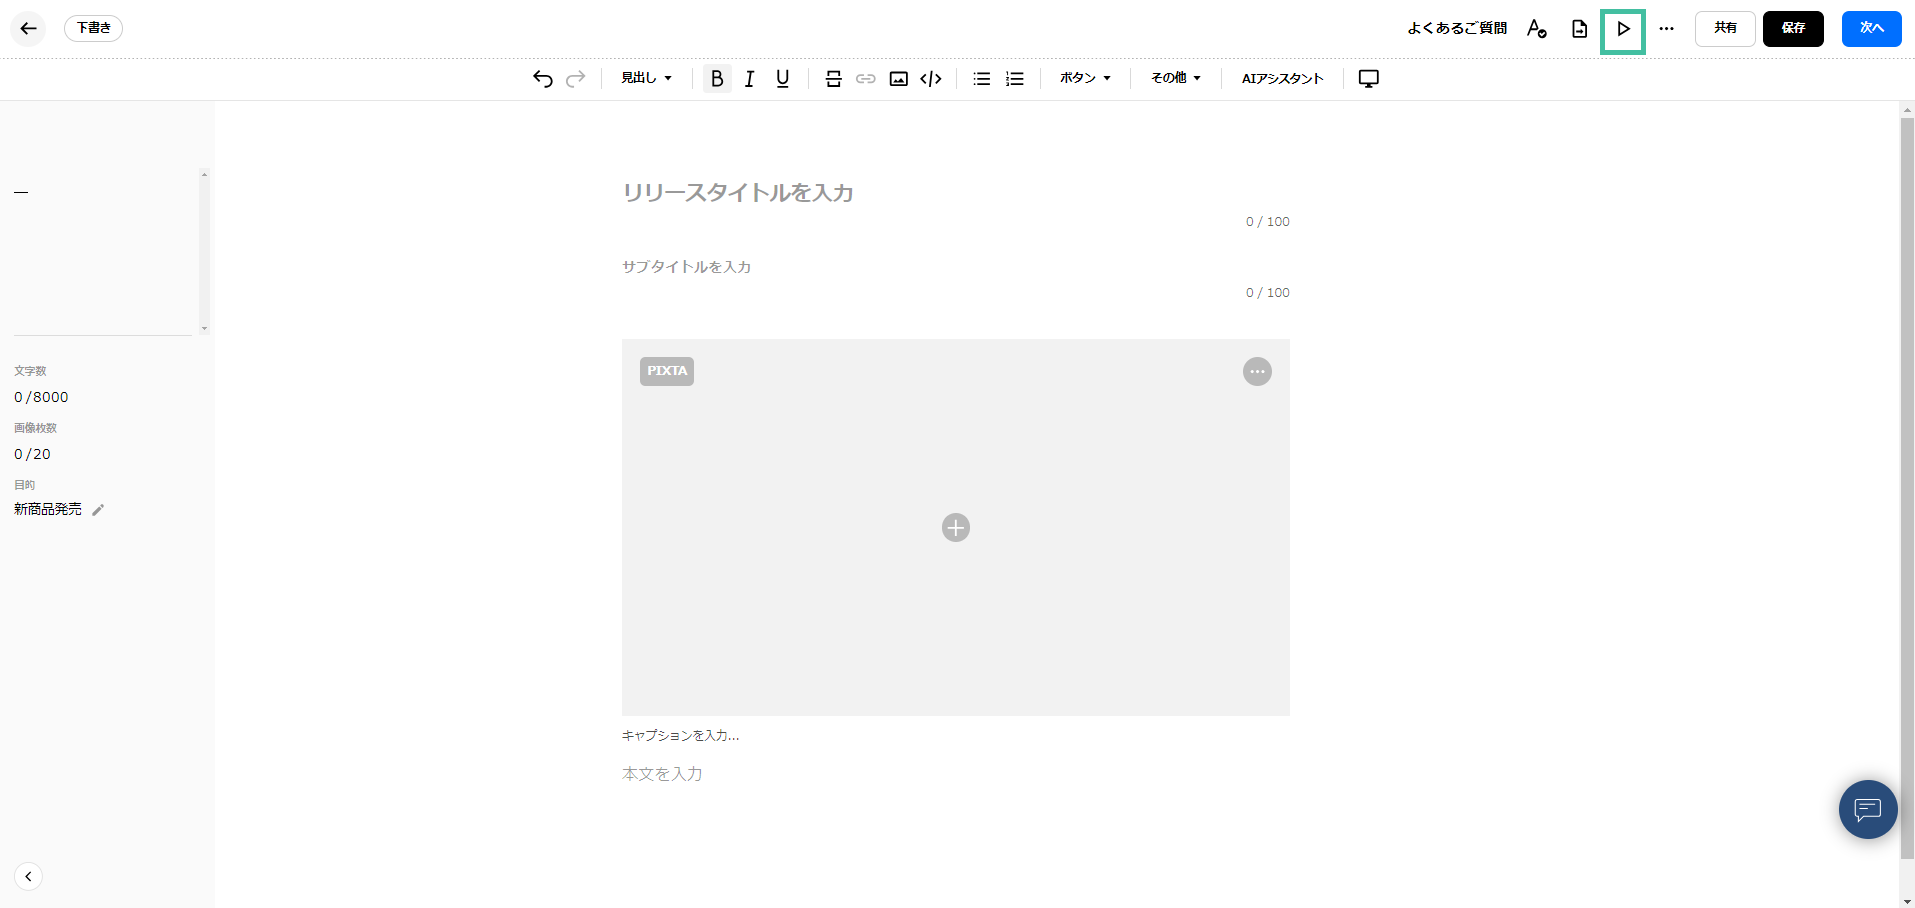This screenshot has width=1915, height=908.
Task: Expand the 見出し heading dropdown
Action: tap(646, 78)
